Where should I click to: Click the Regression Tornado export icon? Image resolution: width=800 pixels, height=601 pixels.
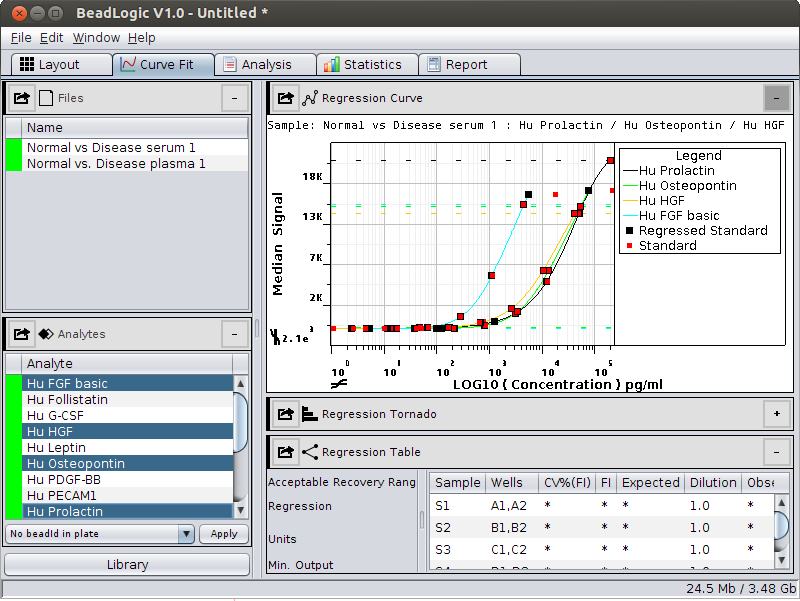tap(285, 414)
